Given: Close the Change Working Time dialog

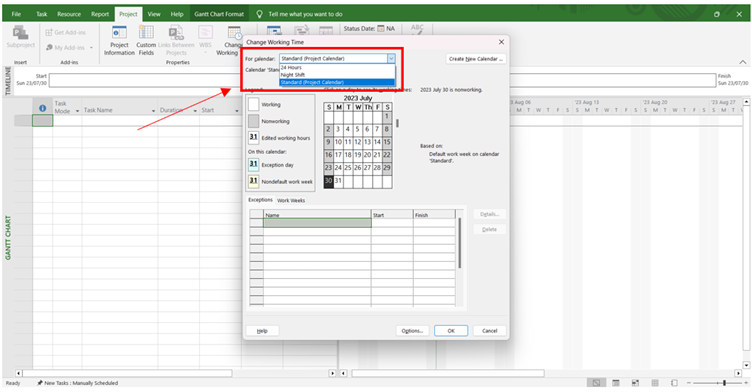Looking at the screenshot, I should click(501, 42).
